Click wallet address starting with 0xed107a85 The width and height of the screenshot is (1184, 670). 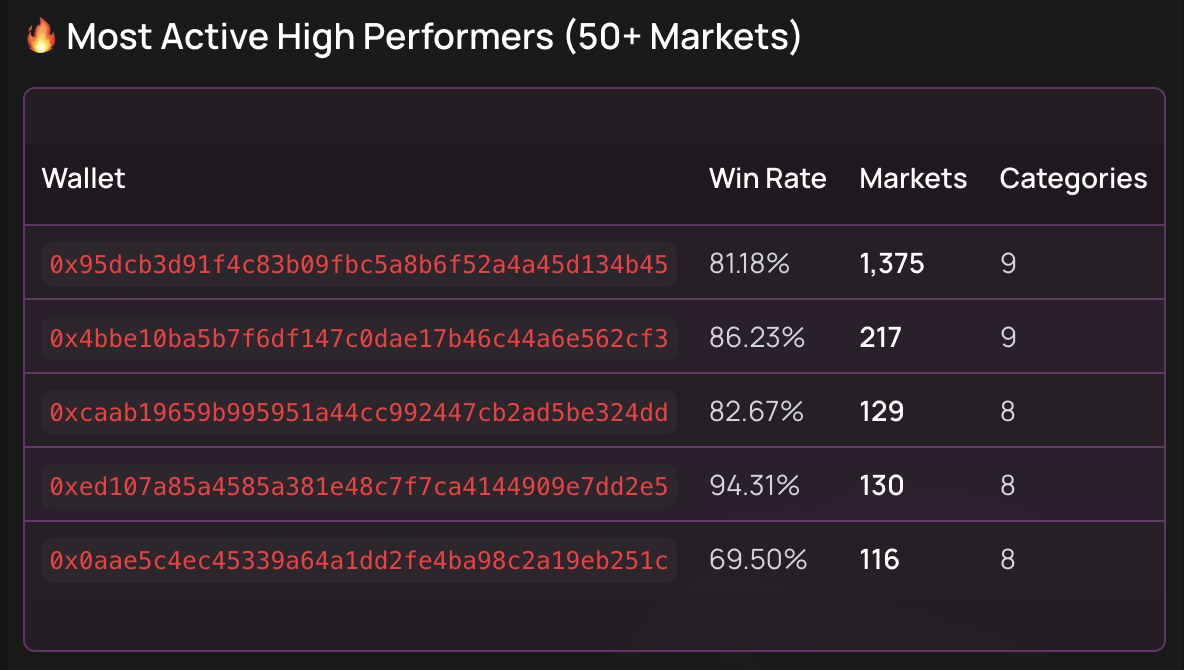(359, 486)
